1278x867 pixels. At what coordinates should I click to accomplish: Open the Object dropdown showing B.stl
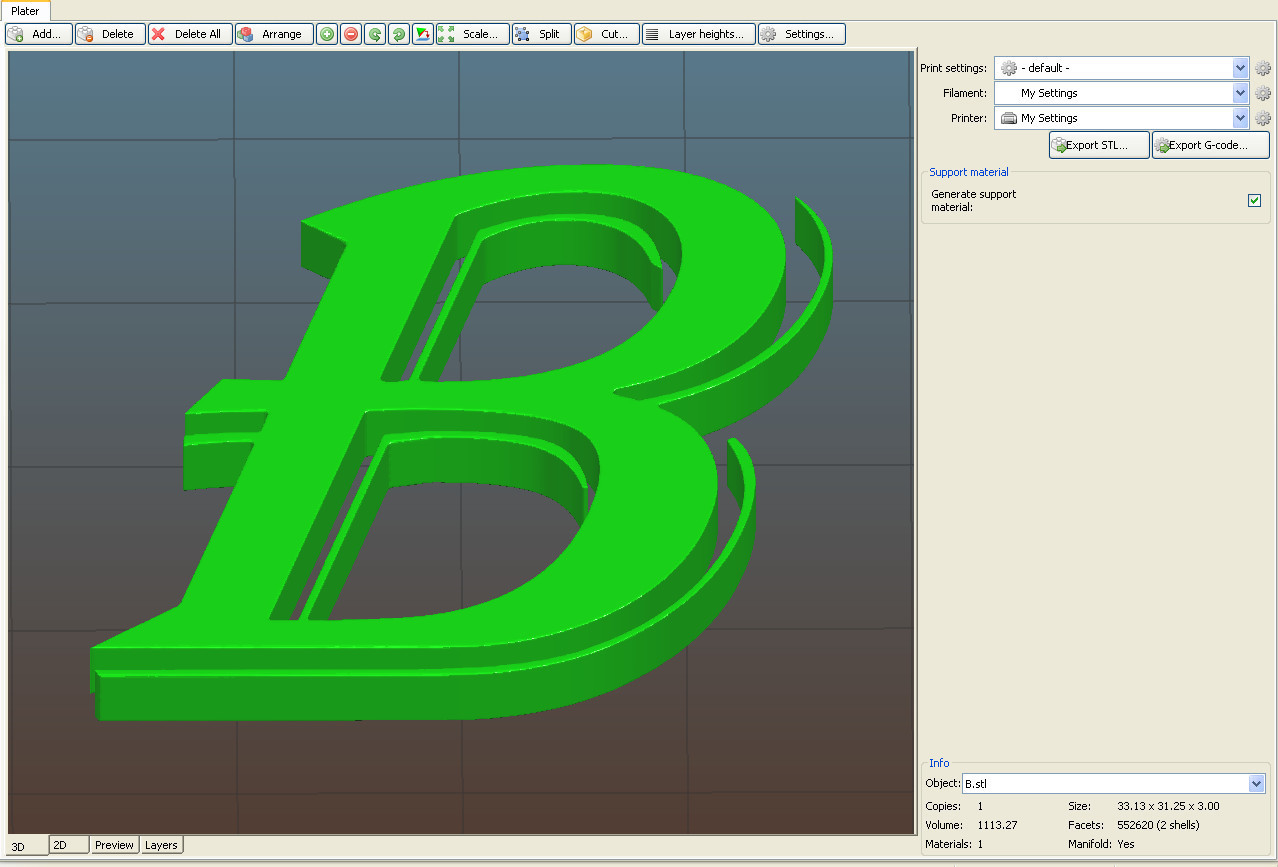click(1113, 783)
